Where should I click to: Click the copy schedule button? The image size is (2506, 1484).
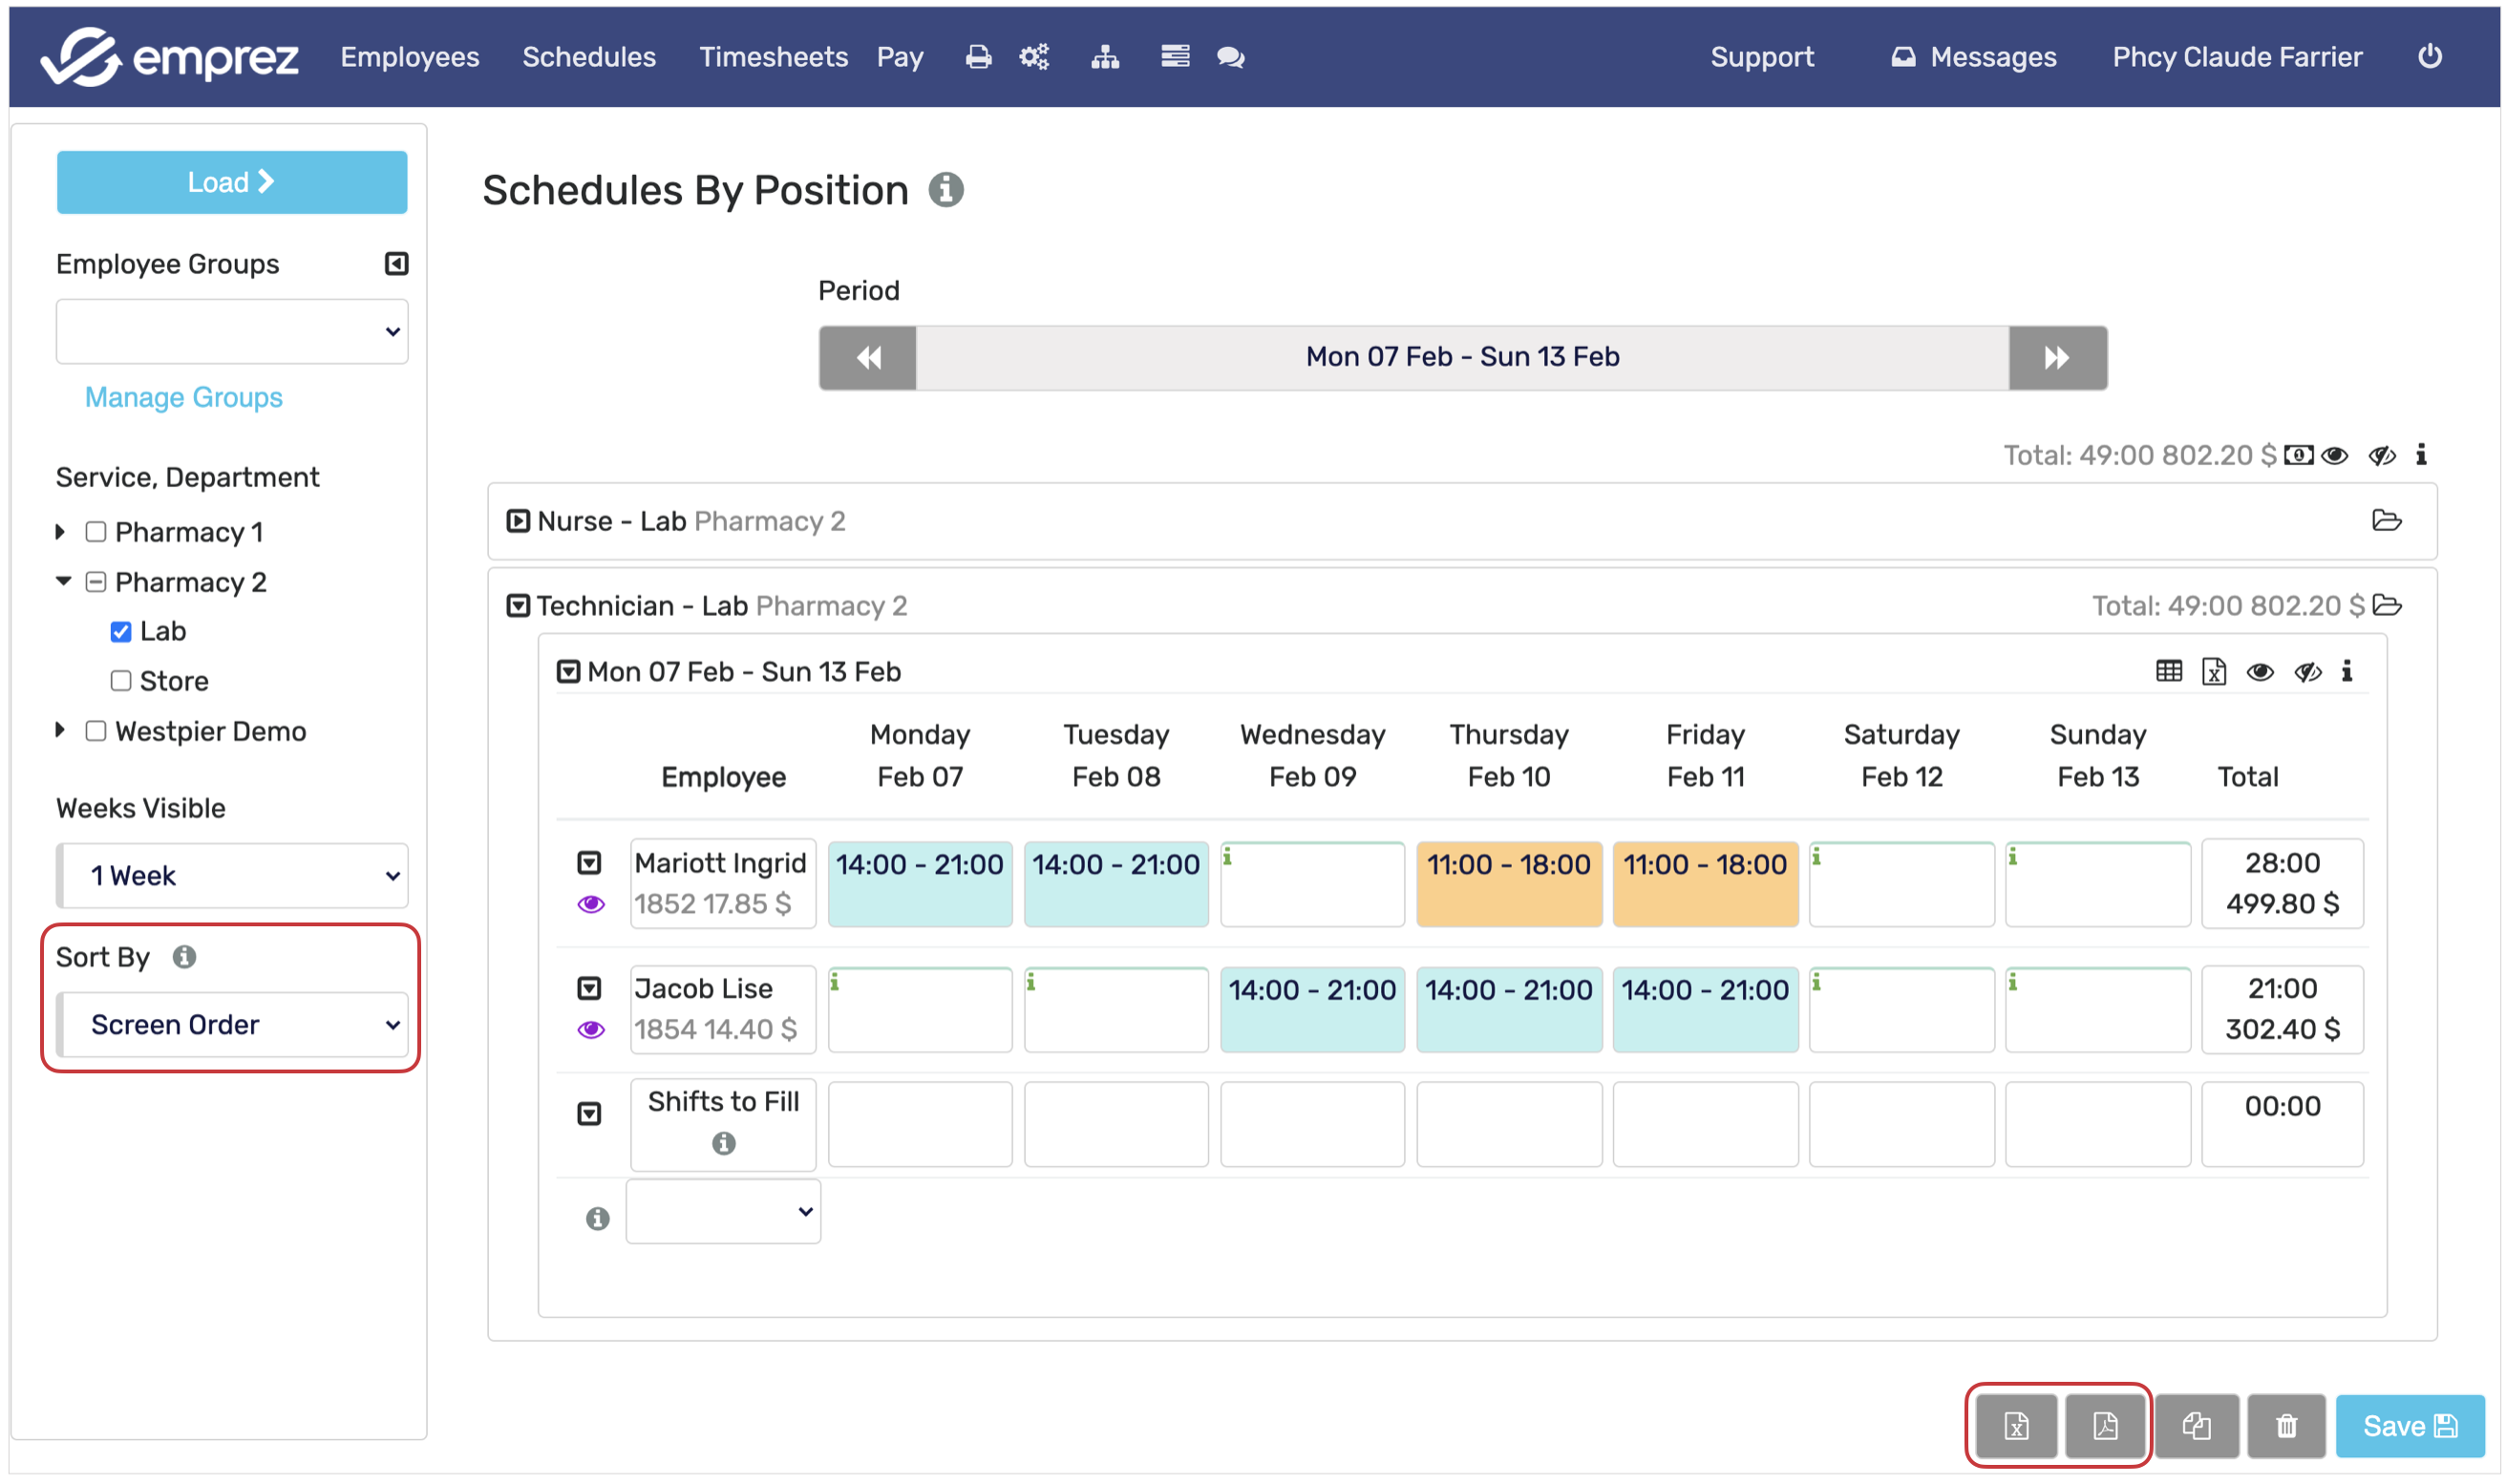click(x=2196, y=1425)
